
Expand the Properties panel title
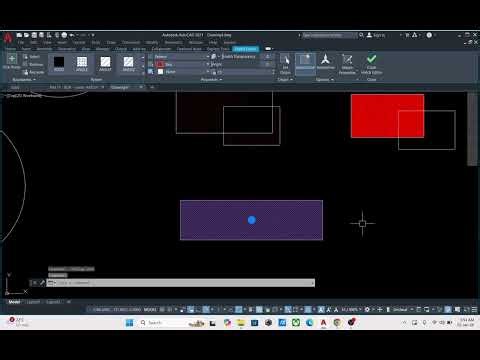[x=211, y=80]
